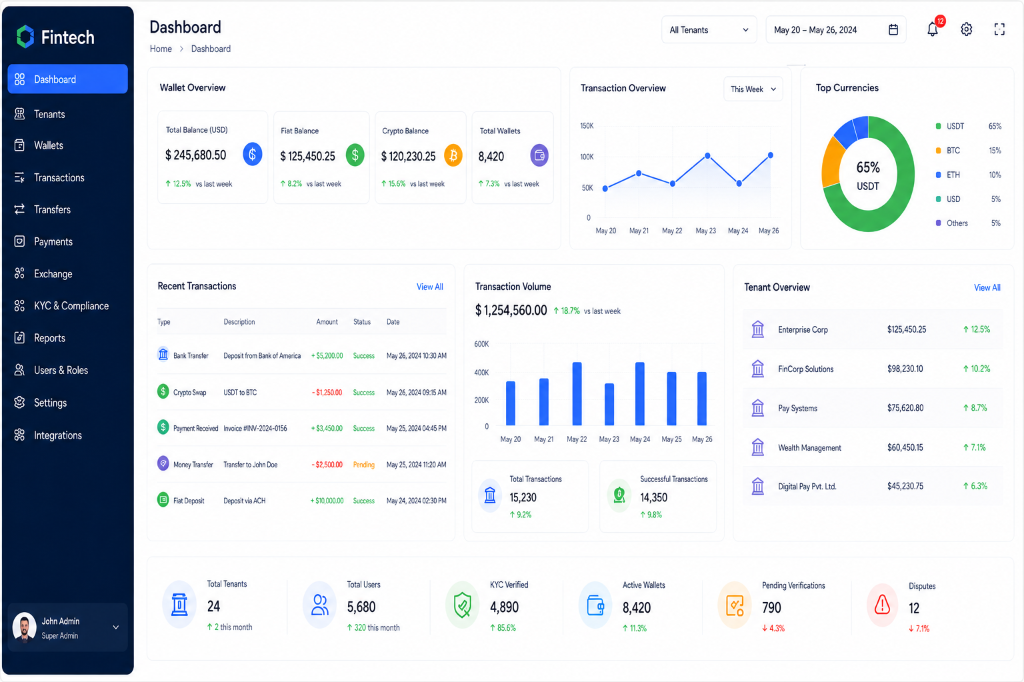1024x682 pixels.
Task: Toggle fullscreen mode icon
Action: [x=999, y=29]
